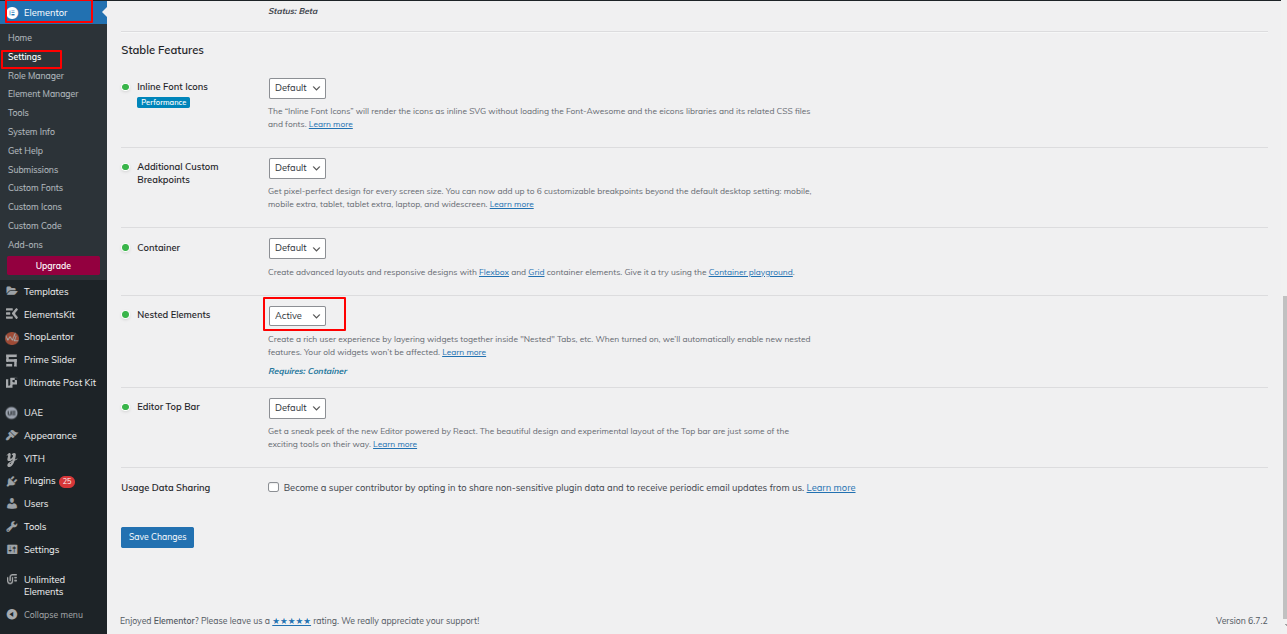Click the Version 6.7.2 text
The image size is (1287, 634).
[x=1242, y=621]
